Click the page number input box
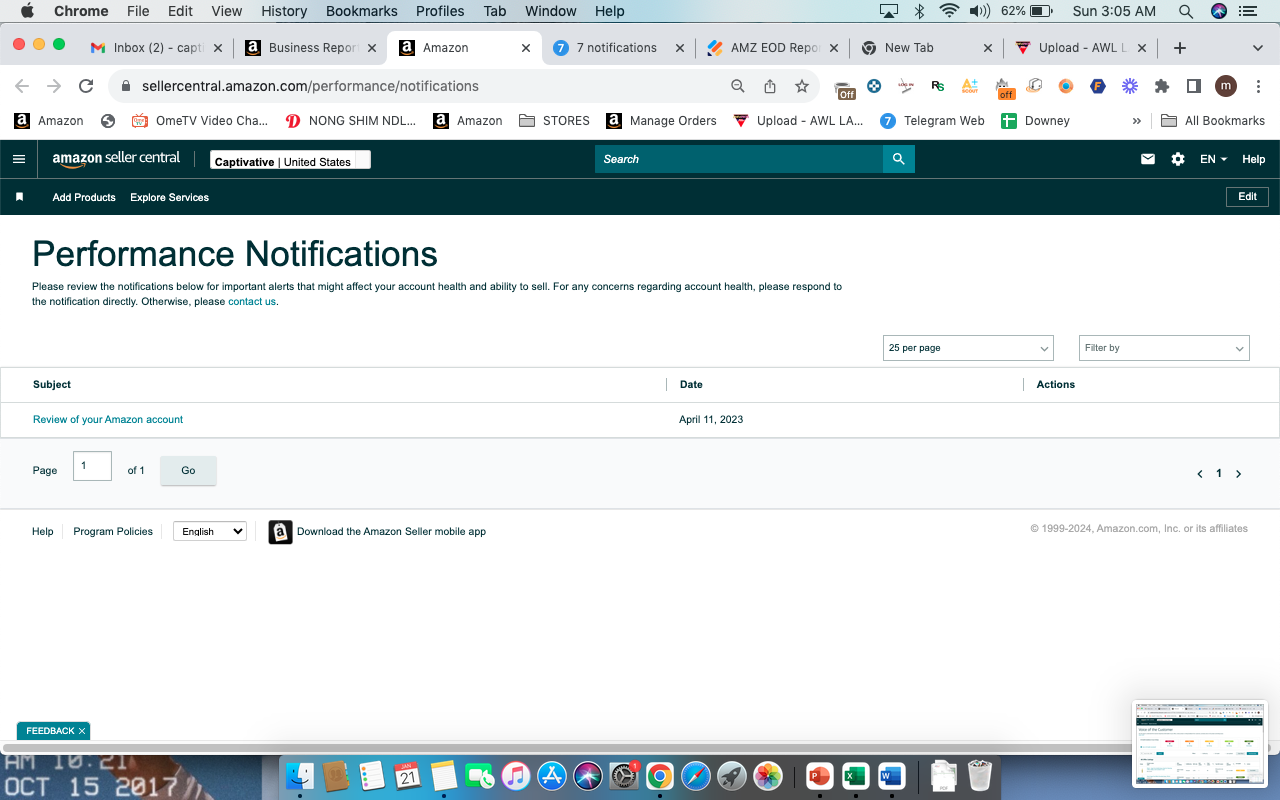1280x800 pixels. pyautogui.click(x=92, y=466)
